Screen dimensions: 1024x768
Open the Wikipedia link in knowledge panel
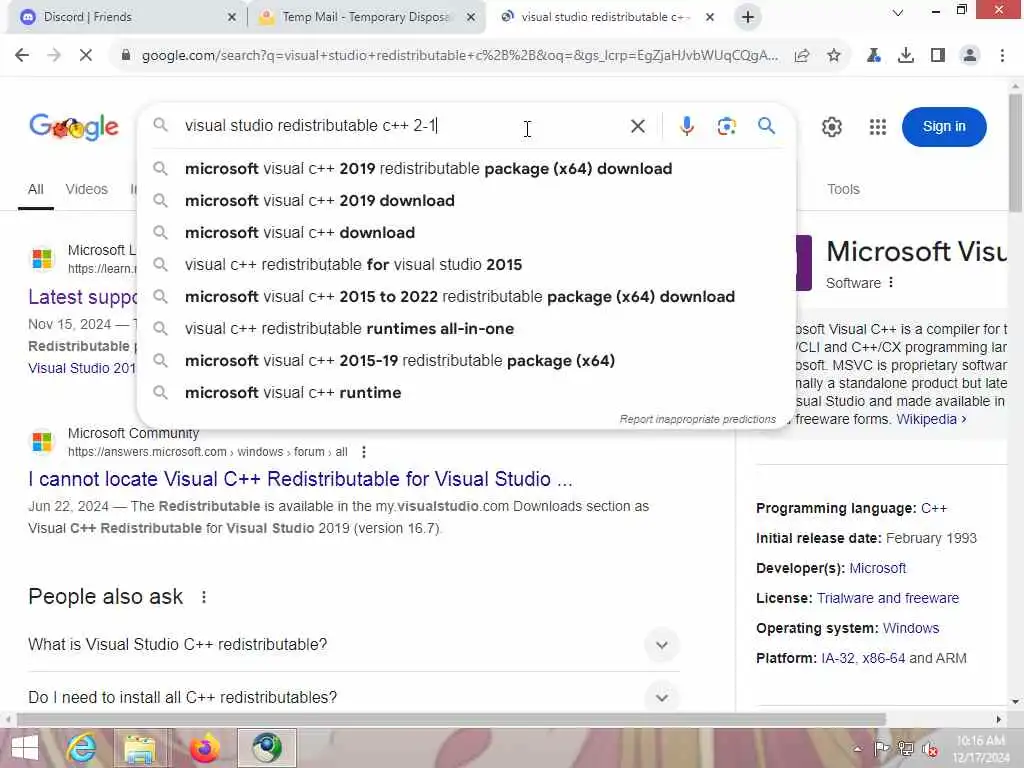click(931, 419)
